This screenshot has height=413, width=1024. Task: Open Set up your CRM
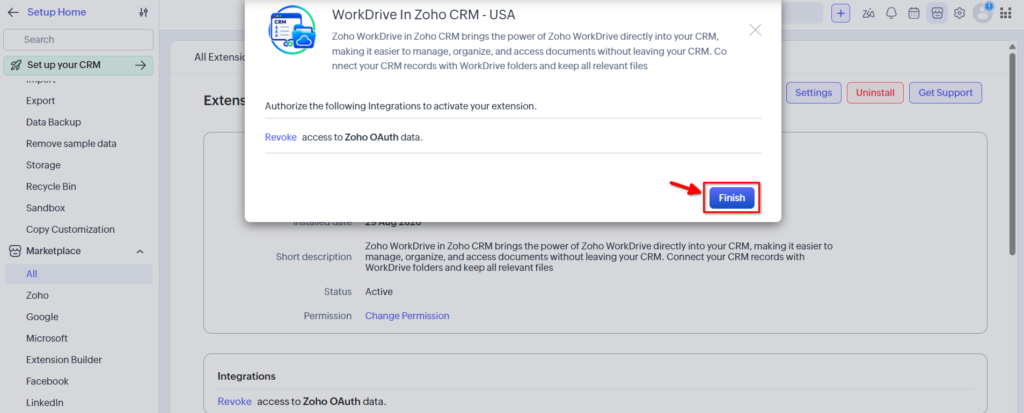(78, 65)
